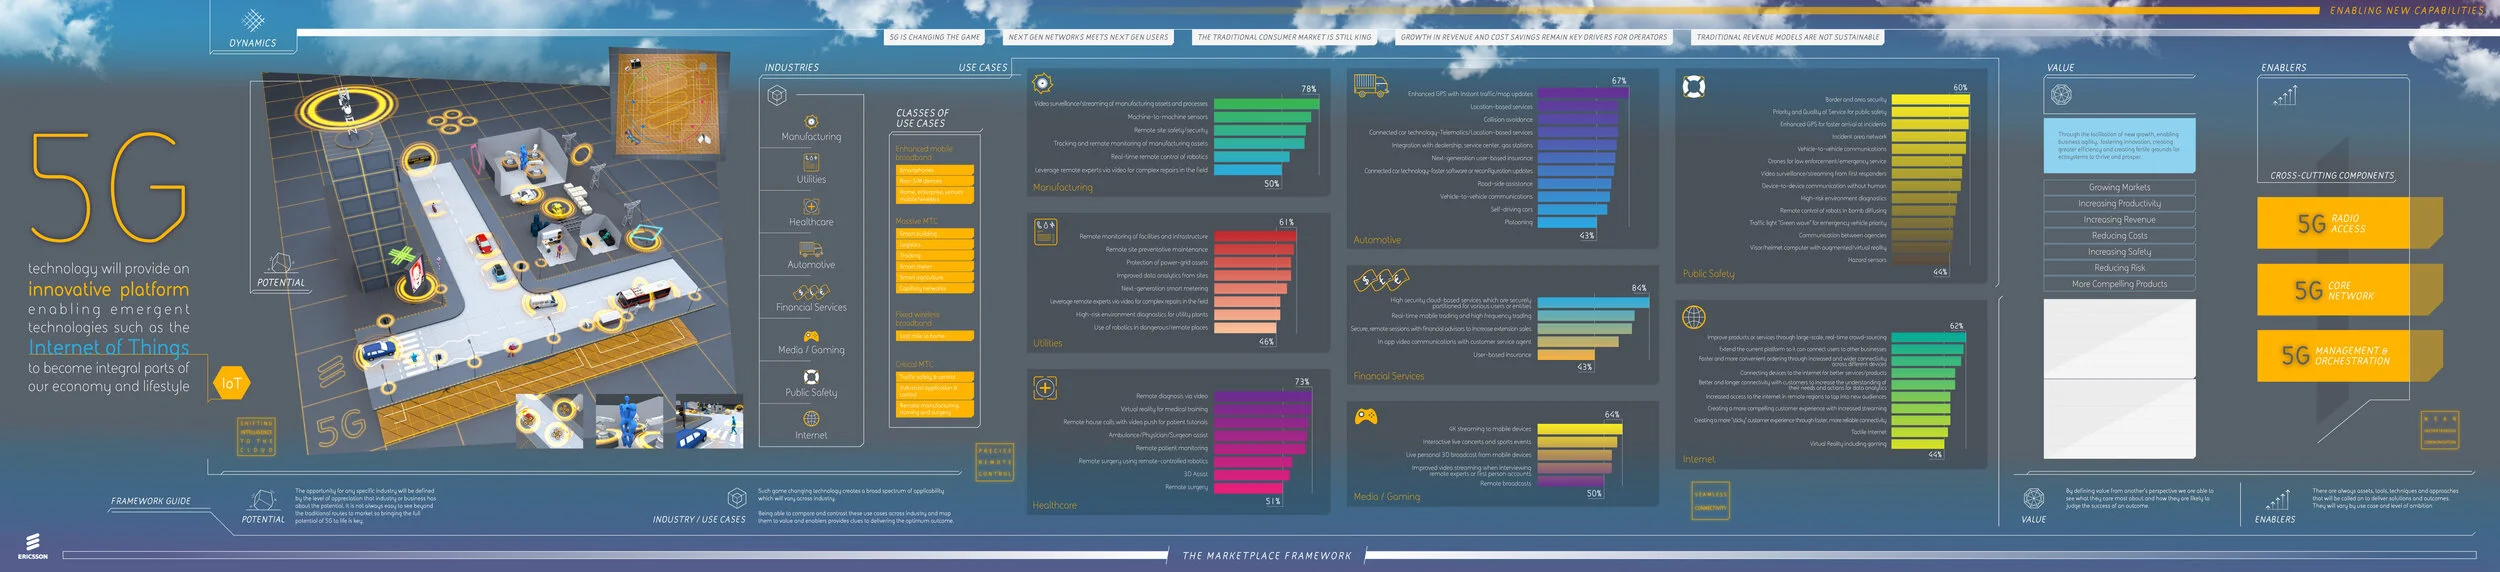Click the Potential icon in Framework Guide footer
Image resolution: width=2500 pixels, height=572 pixels.
click(x=263, y=500)
